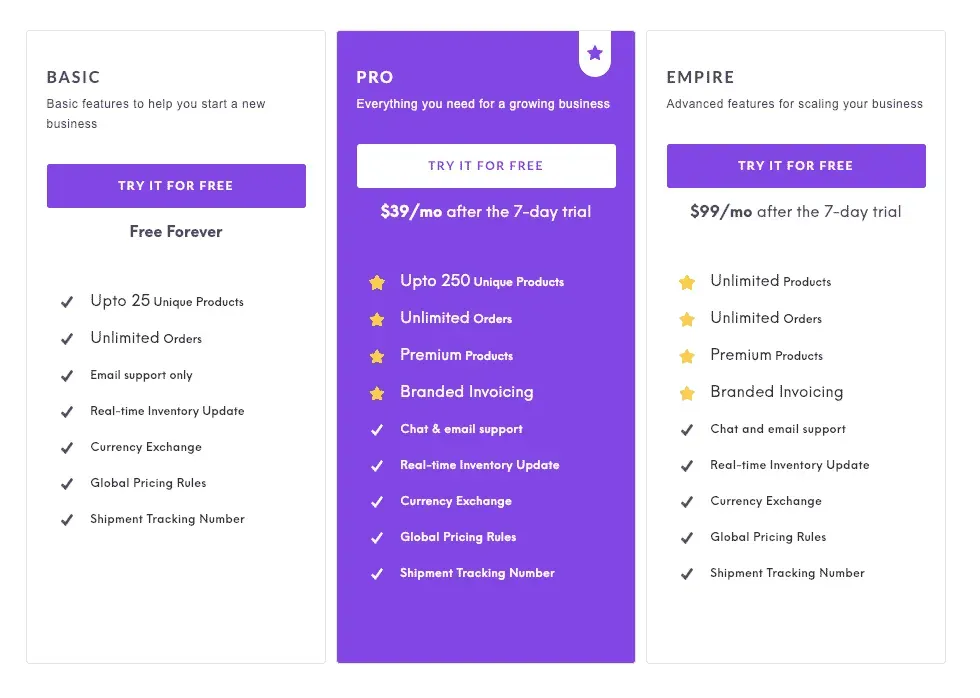Click checkmark beside Basic Global Pricing Rules
The image size is (980, 698).
[67, 484]
